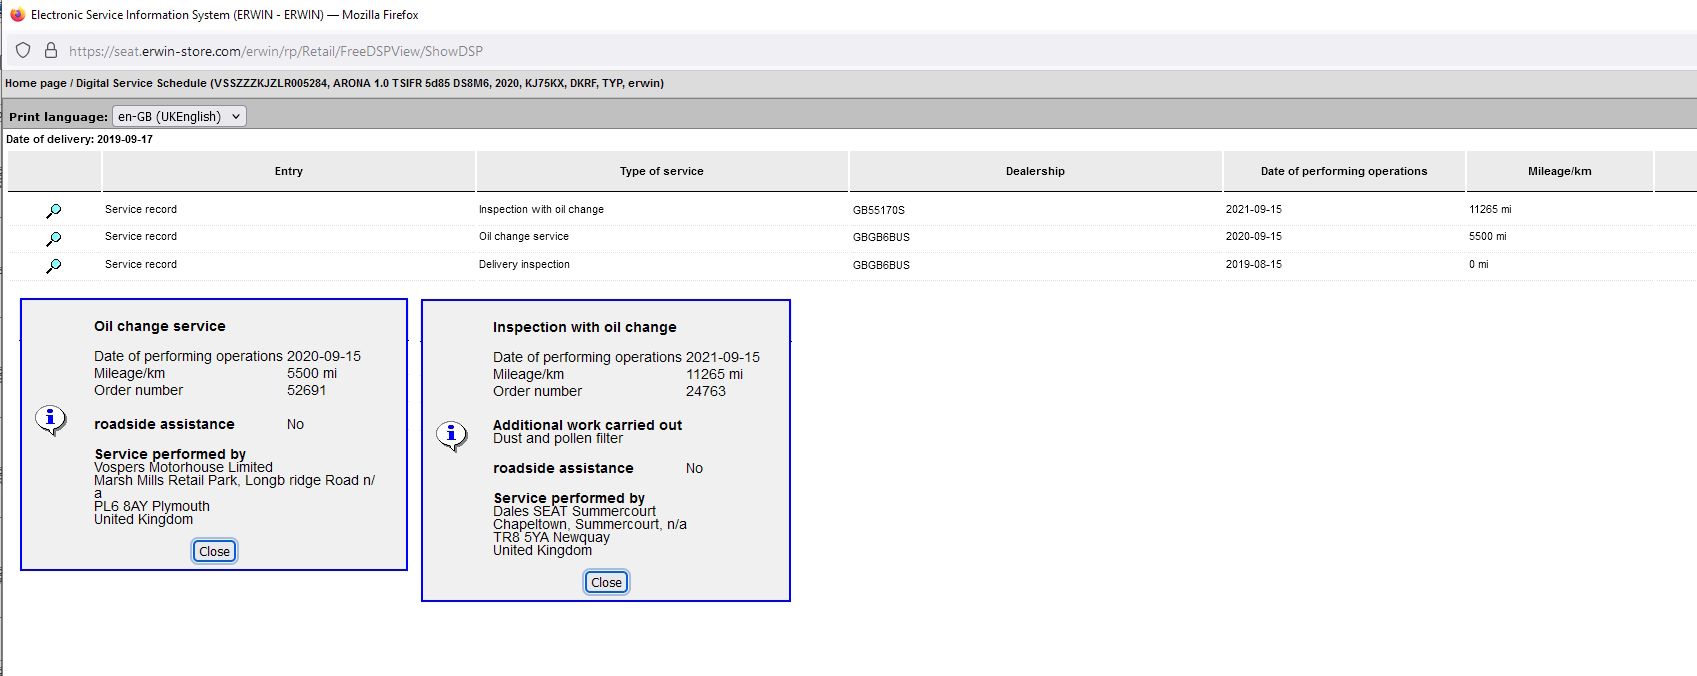Close the Inspection with oil change popup
Image resolution: width=1697 pixels, height=676 pixels.
point(606,583)
